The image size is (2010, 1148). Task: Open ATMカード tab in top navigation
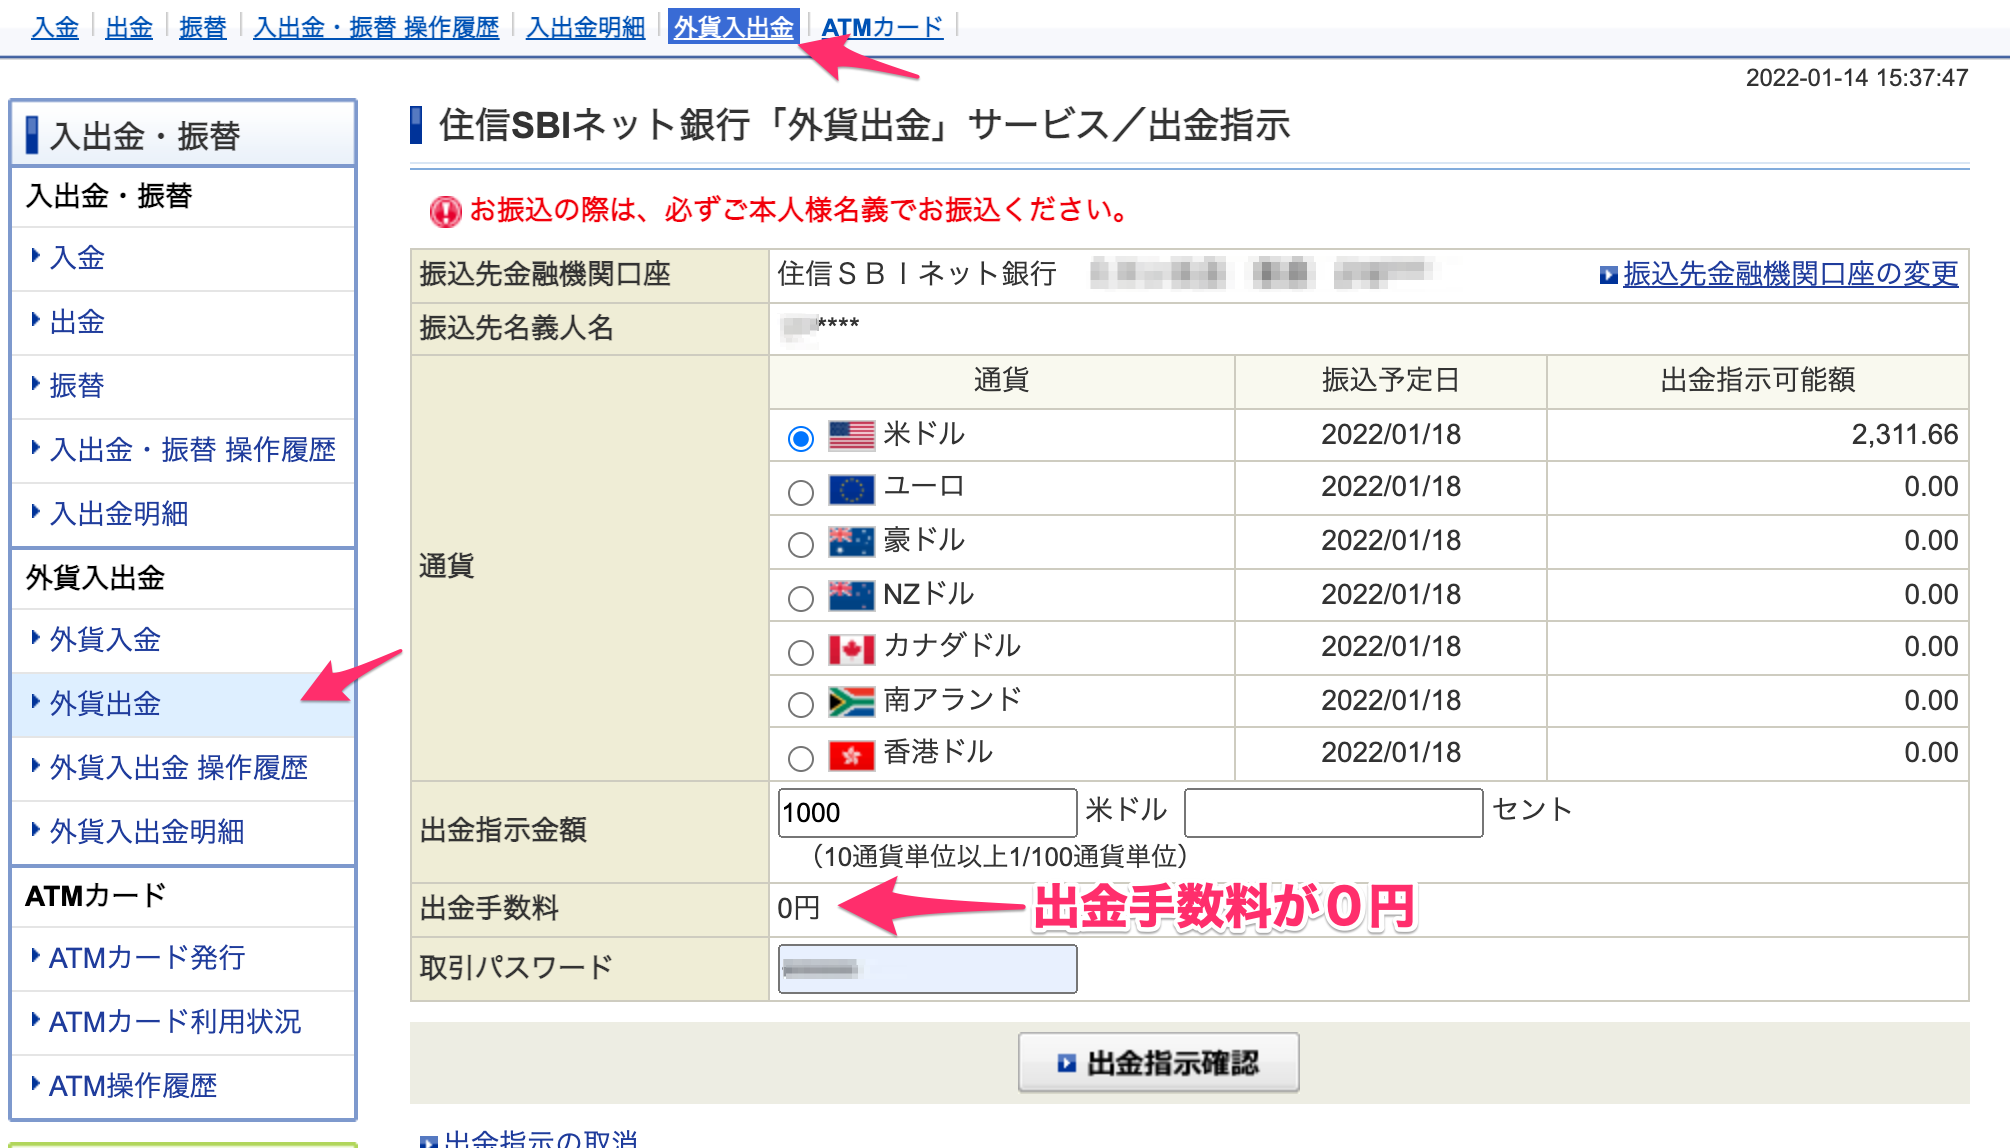(883, 27)
